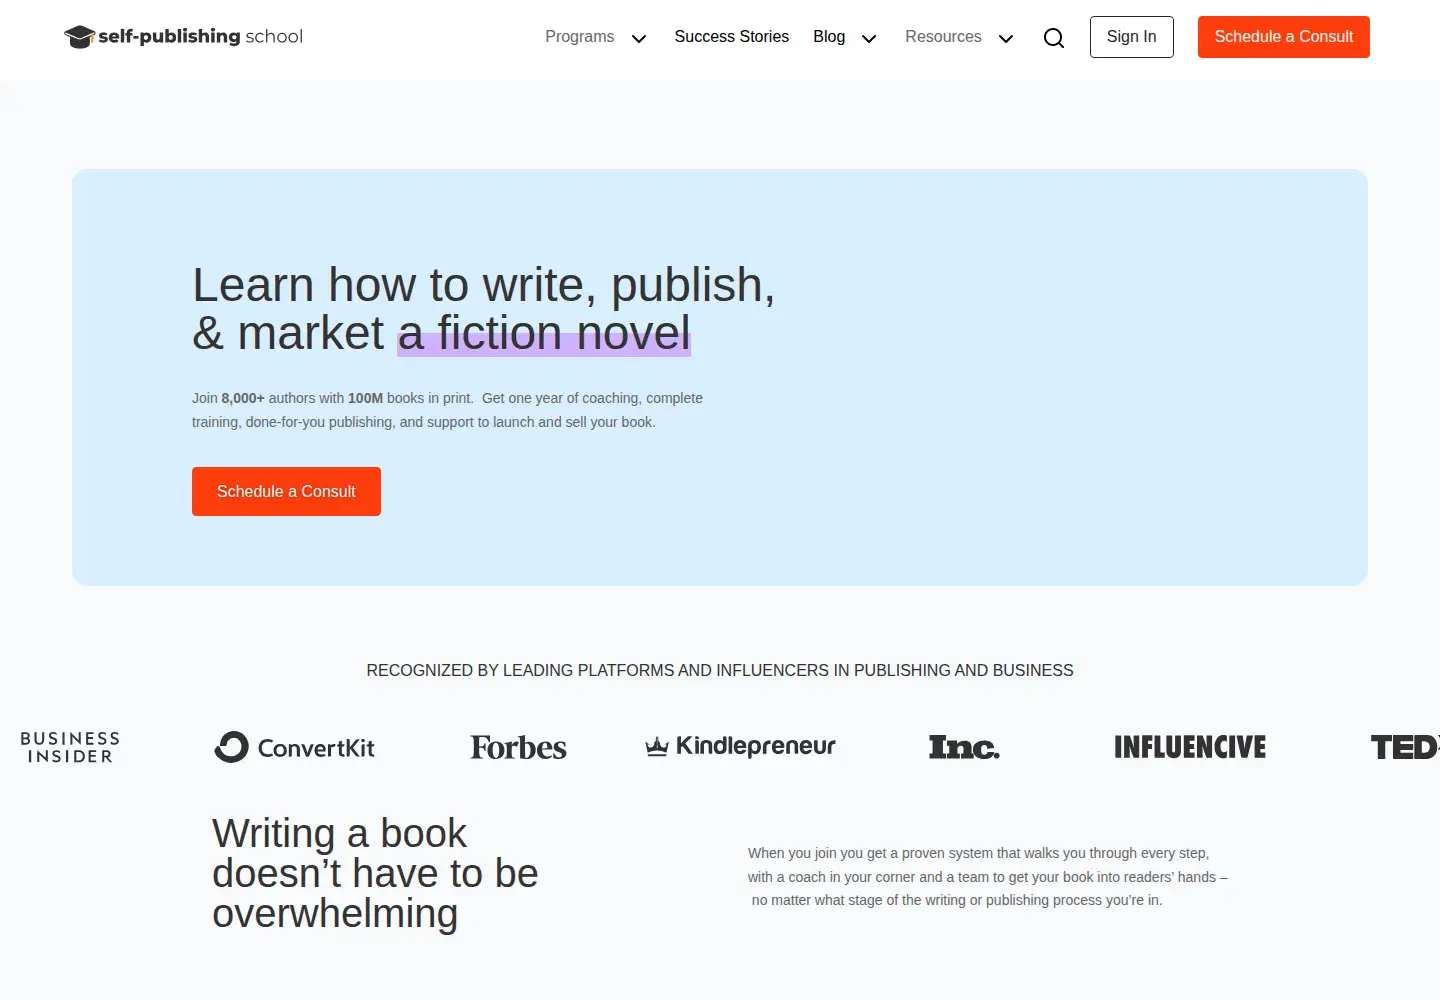The width and height of the screenshot is (1440, 1000).
Task: Click the TED logo
Action: (1405, 747)
